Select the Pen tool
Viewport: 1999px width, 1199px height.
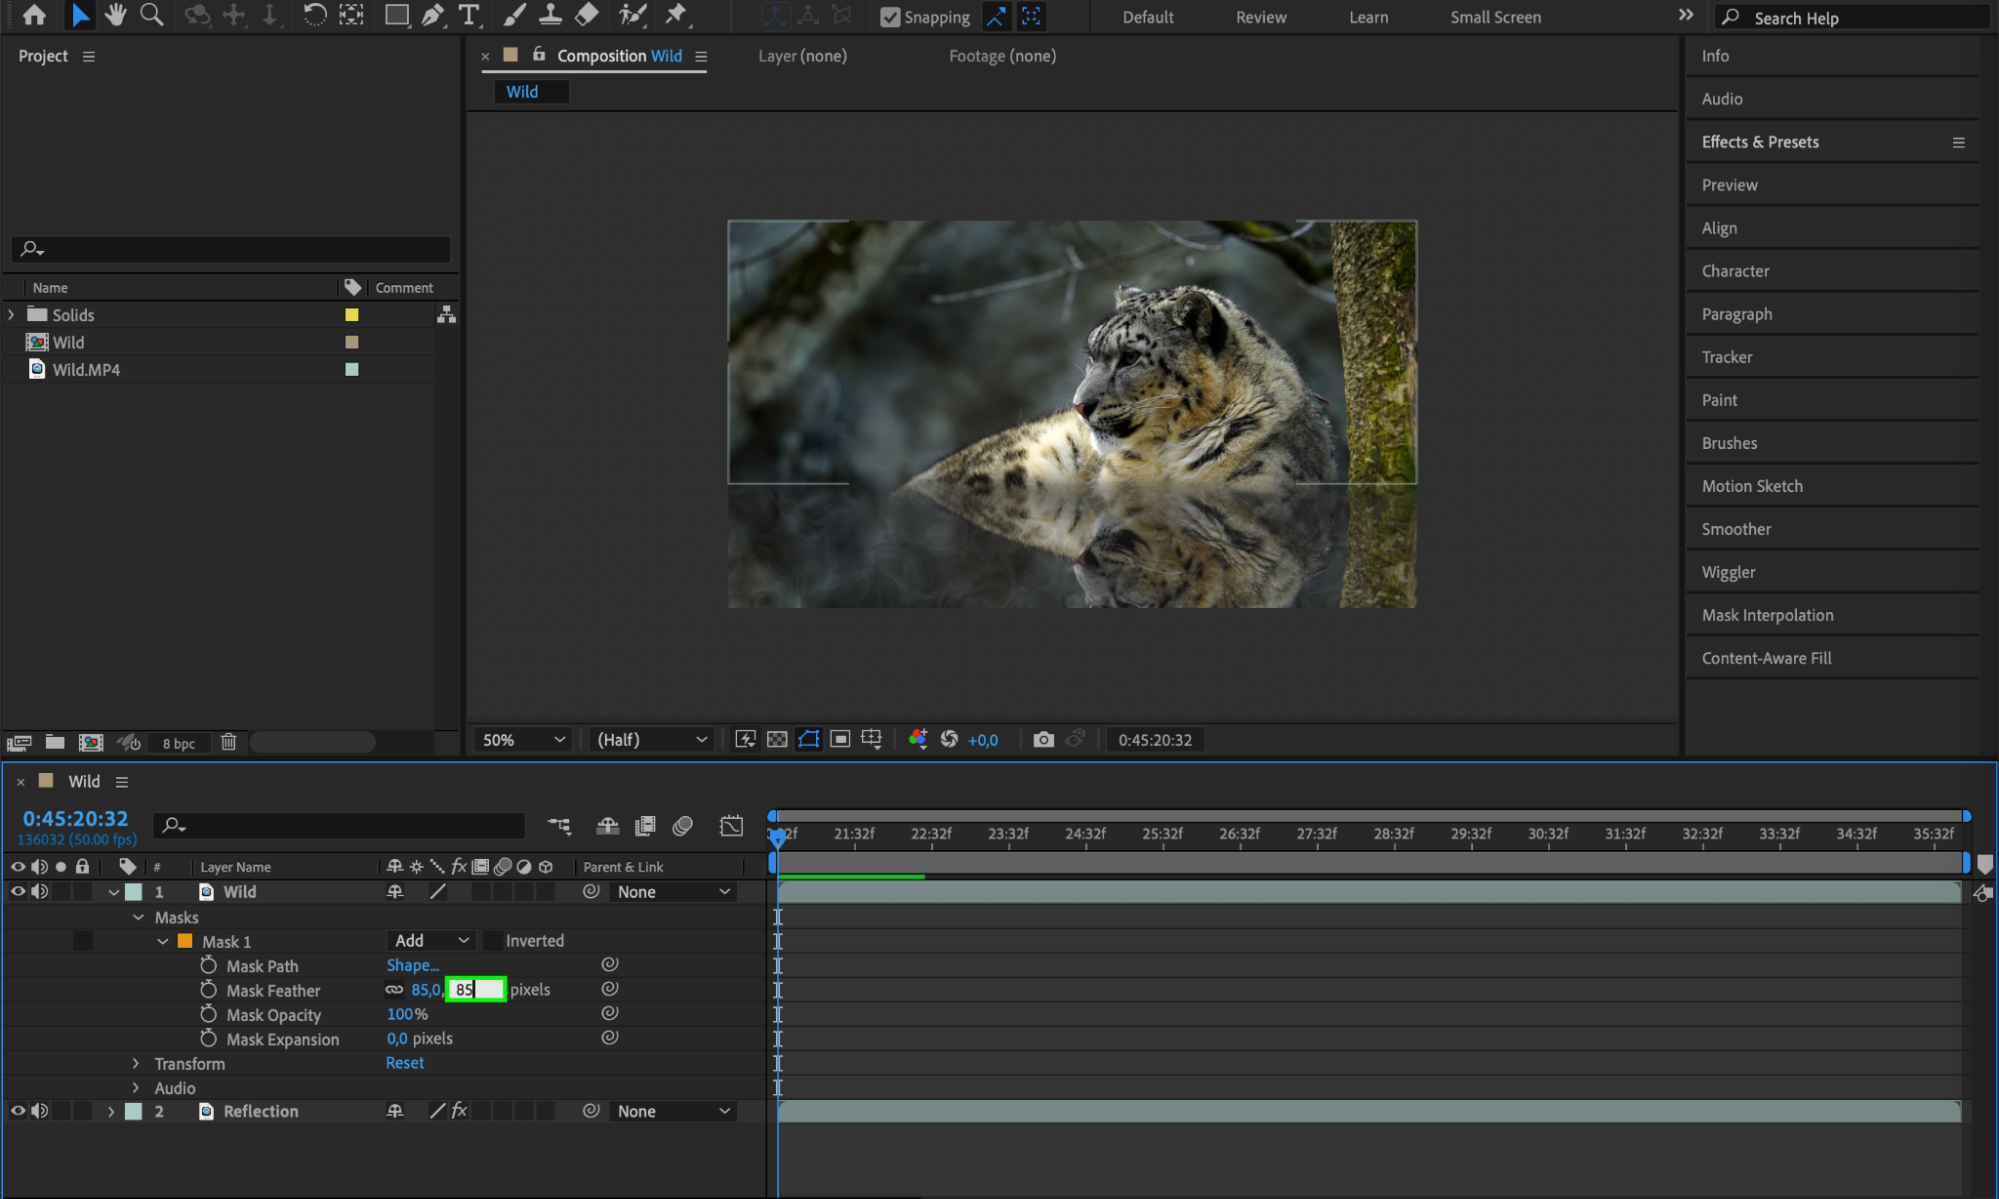tap(432, 15)
